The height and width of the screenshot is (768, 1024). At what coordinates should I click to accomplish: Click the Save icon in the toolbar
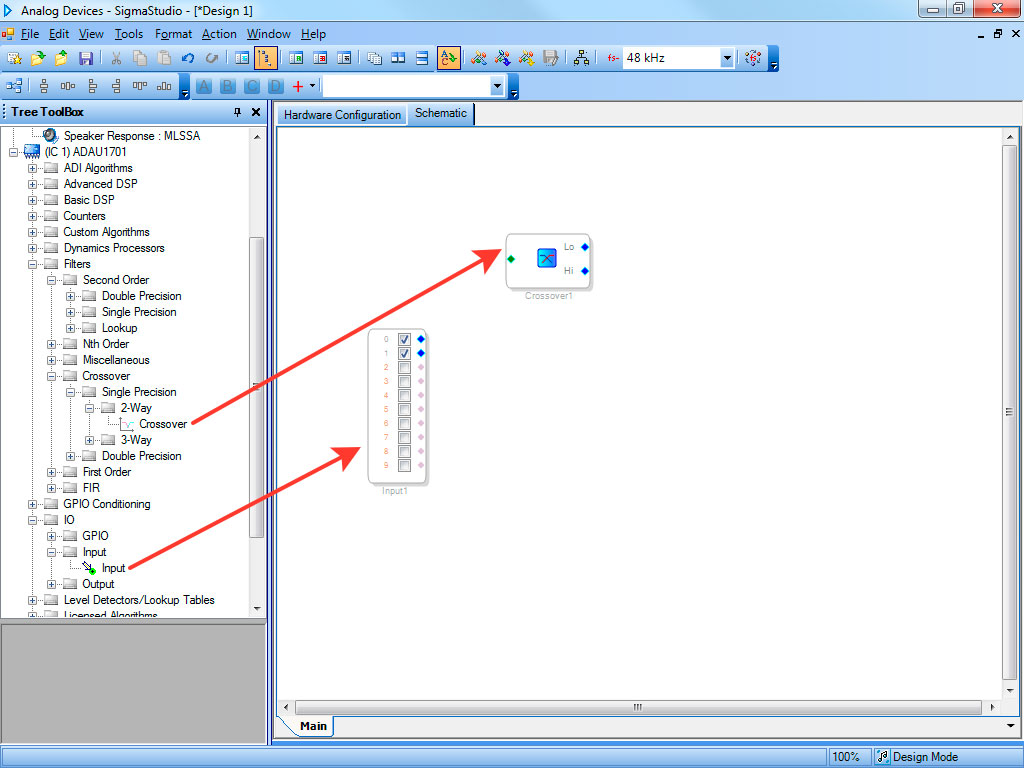86,59
